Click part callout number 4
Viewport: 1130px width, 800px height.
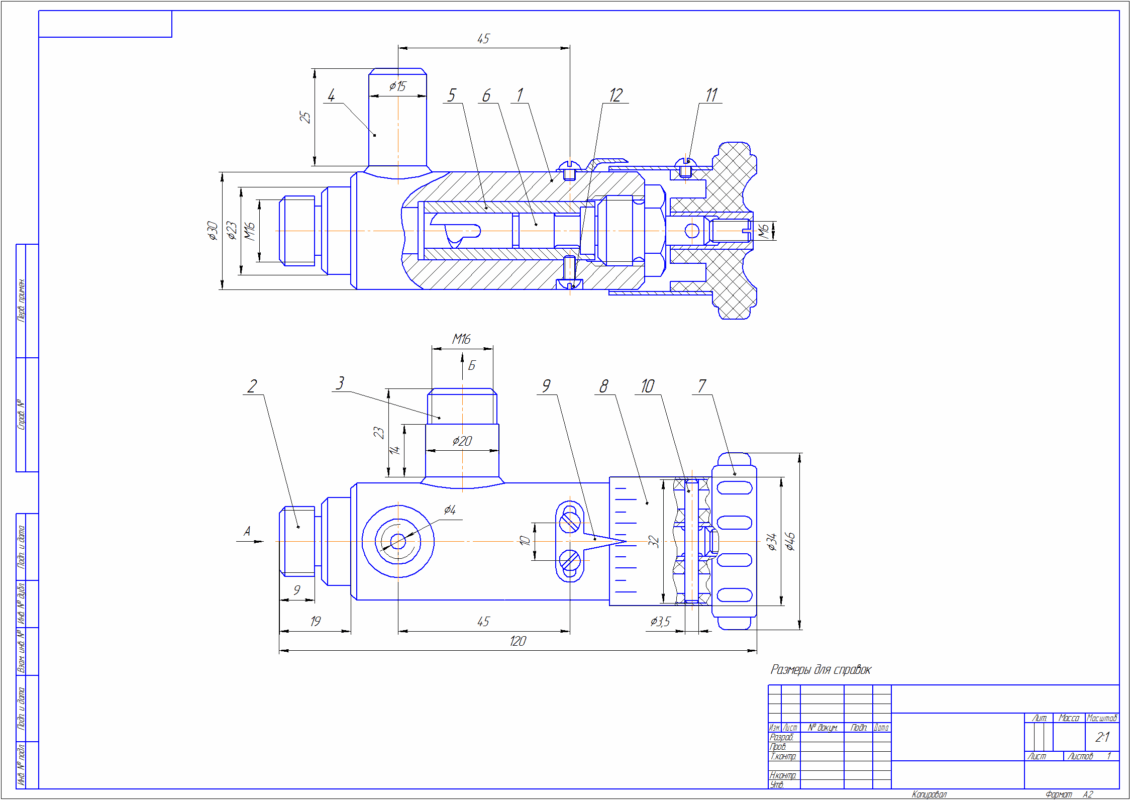(331, 96)
